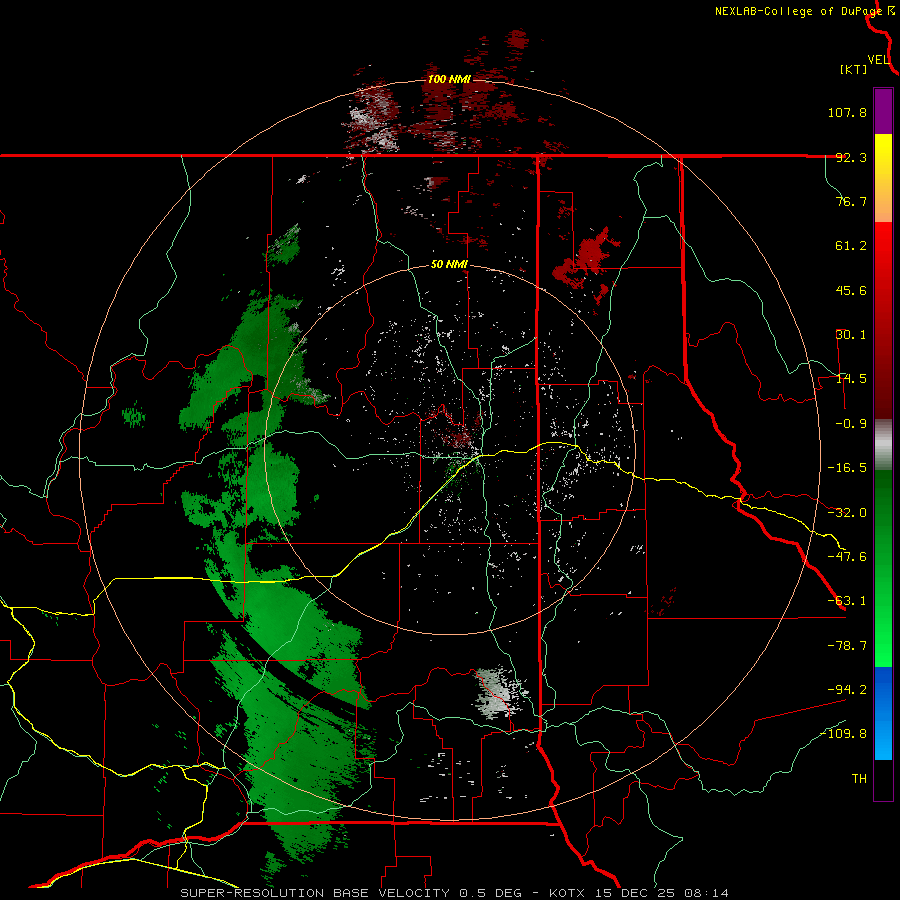Click the -78.7 scale value
Viewport: 900px width, 900px height.
coord(847,646)
